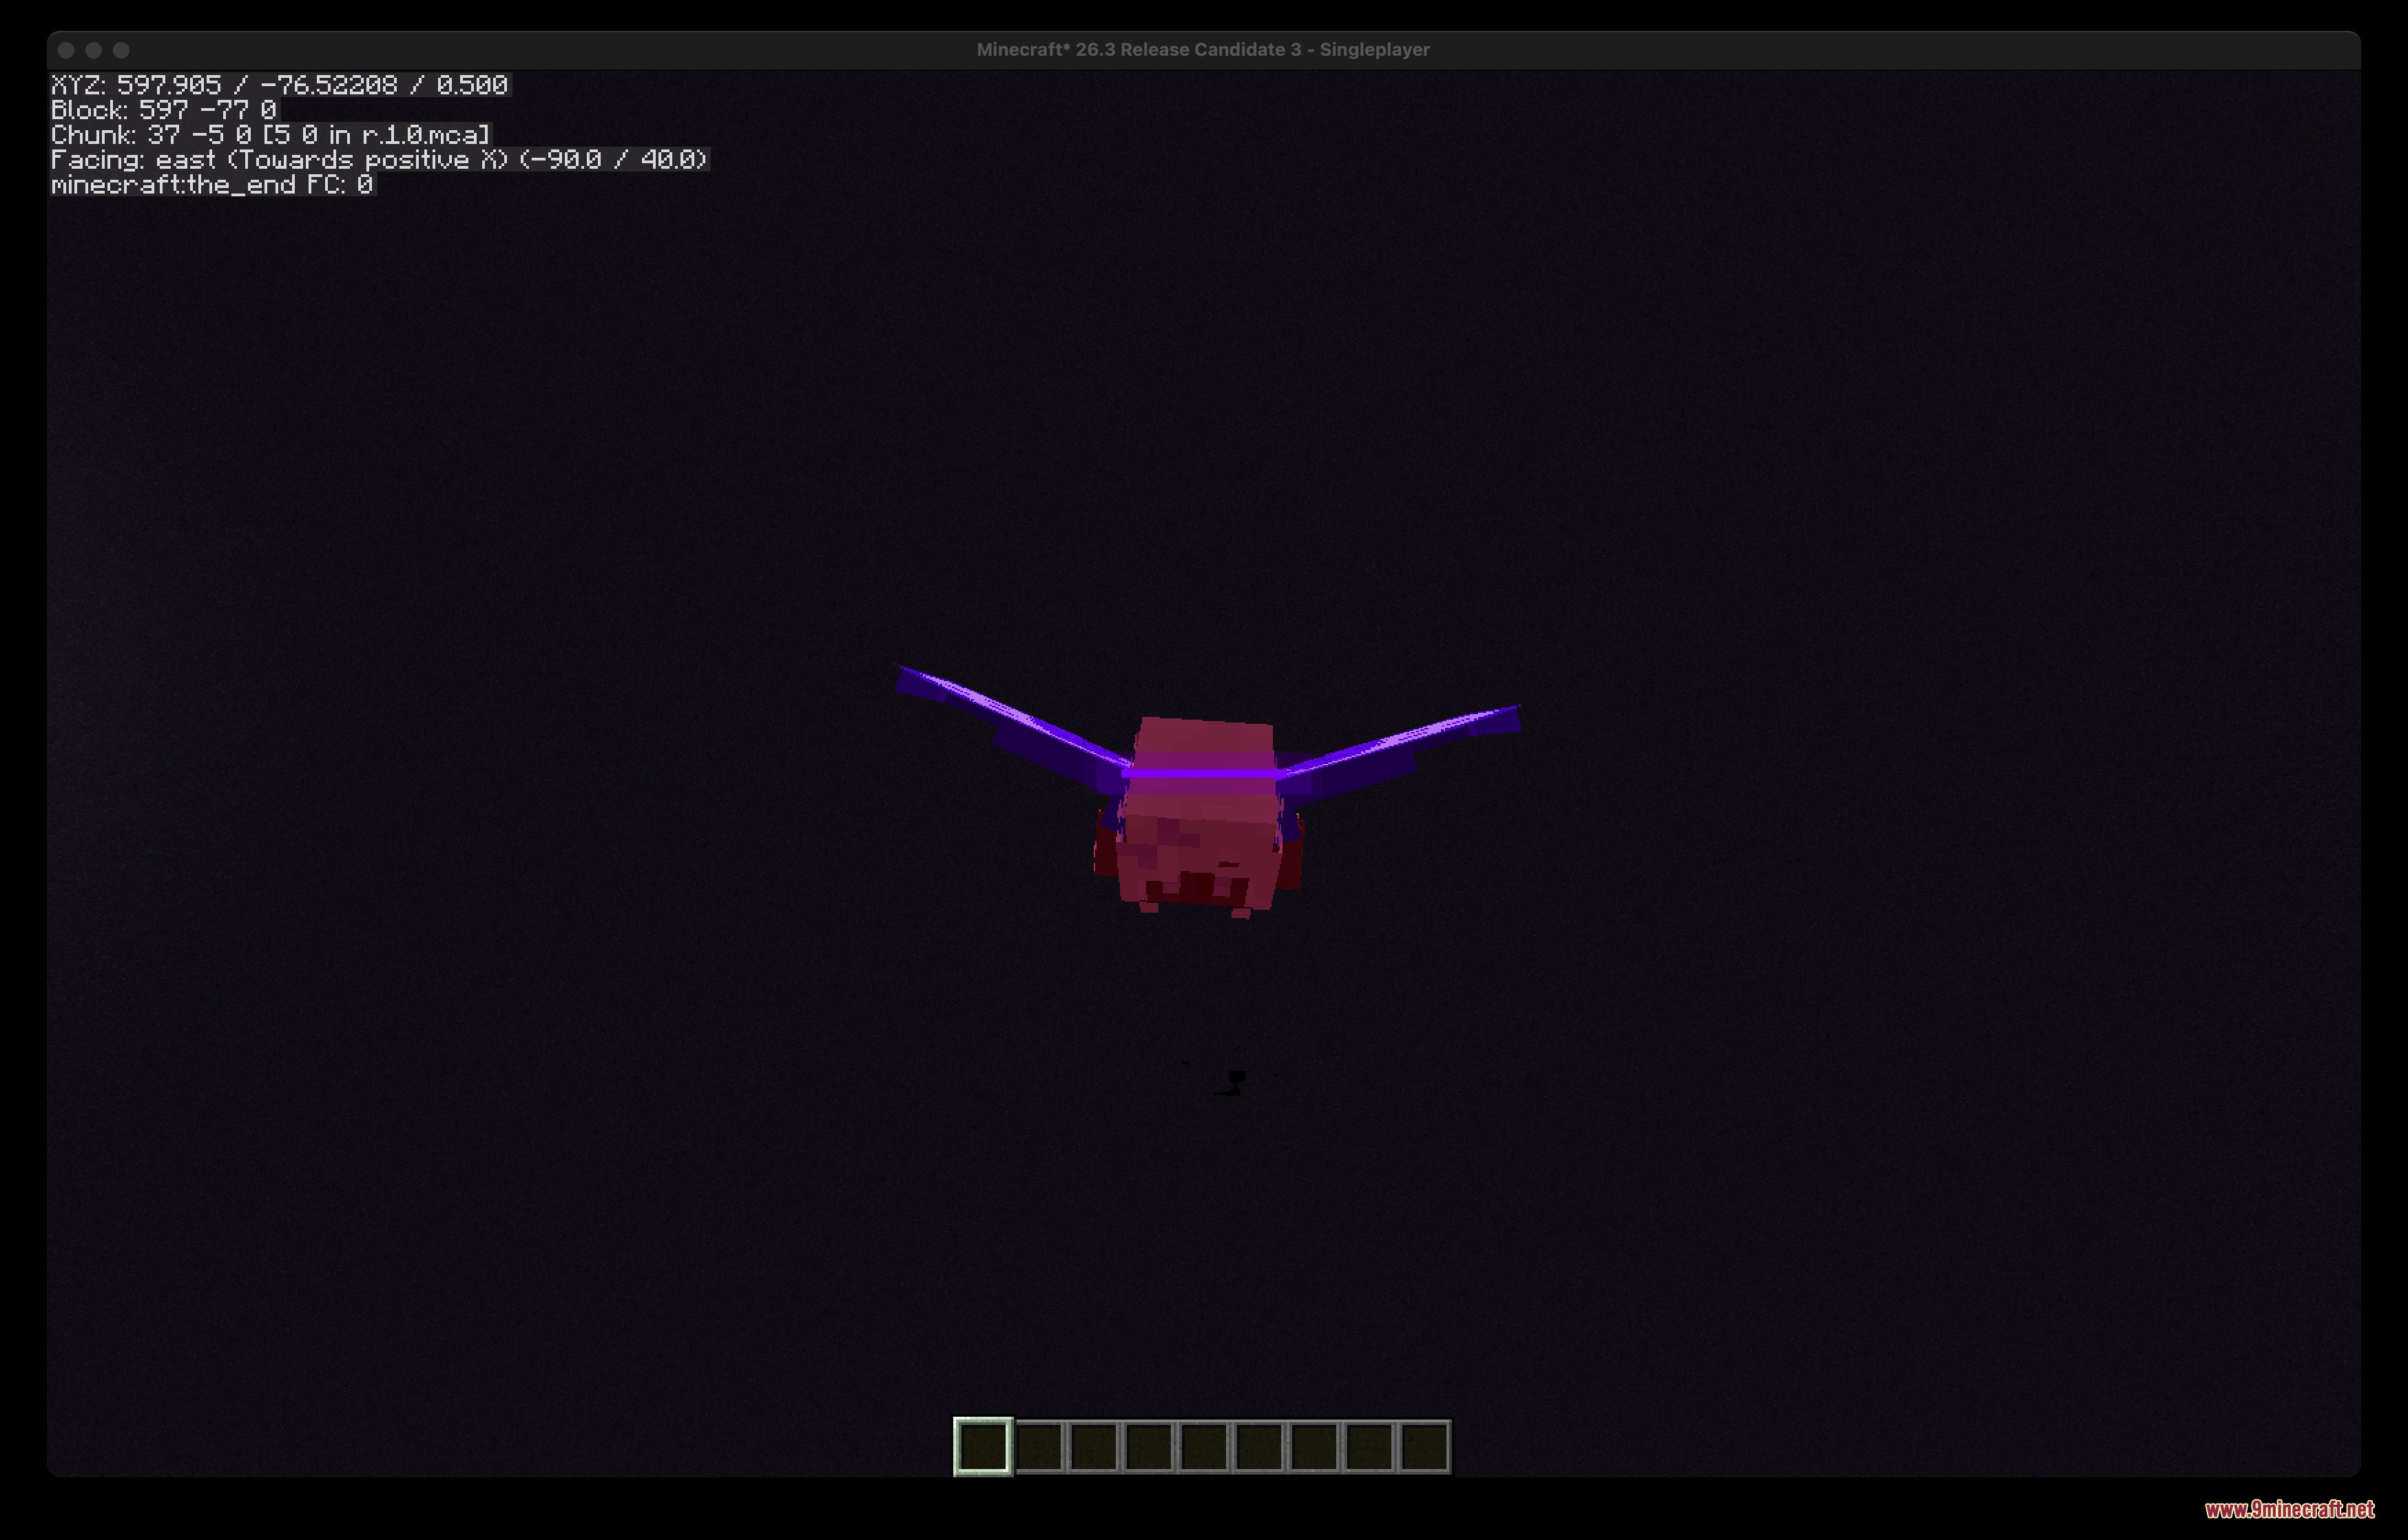Click the 'Chunk: 37 -5 0' debug line
The height and width of the screenshot is (1540, 2408).
(x=271, y=135)
